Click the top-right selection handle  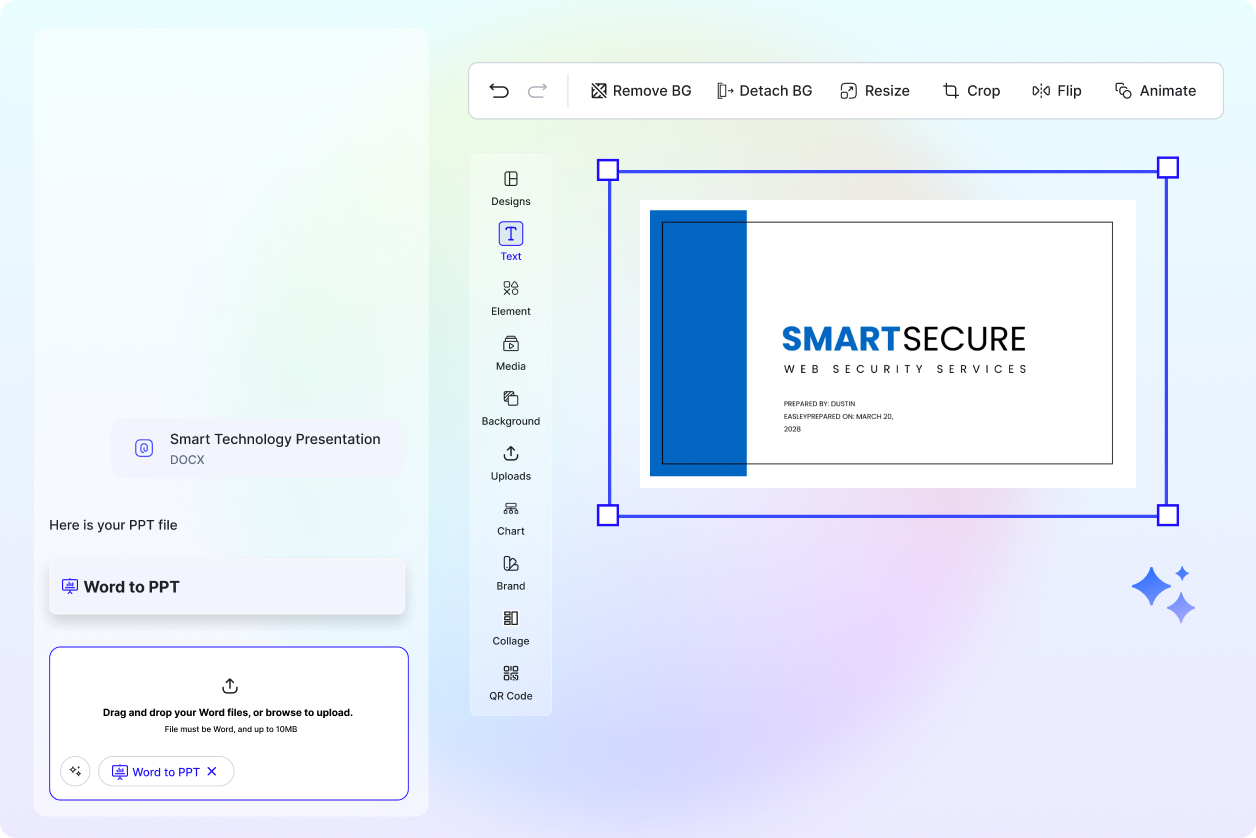click(x=1168, y=167)
